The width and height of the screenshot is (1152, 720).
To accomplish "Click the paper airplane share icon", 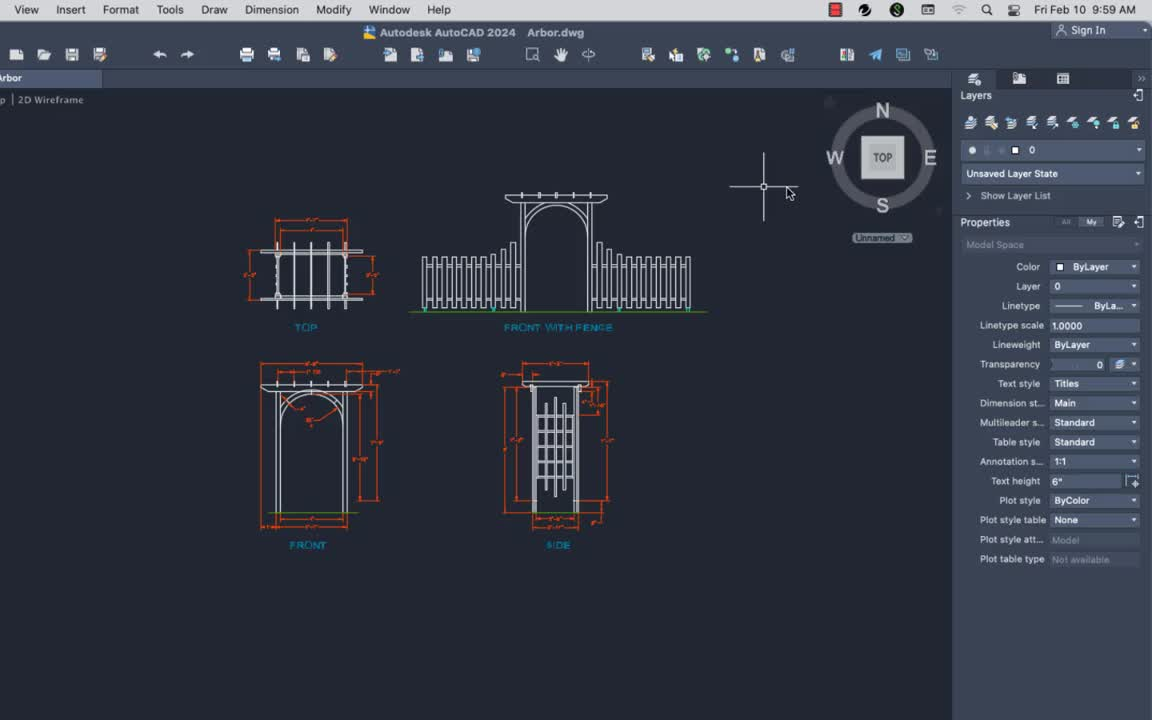I will pos(875,54).
